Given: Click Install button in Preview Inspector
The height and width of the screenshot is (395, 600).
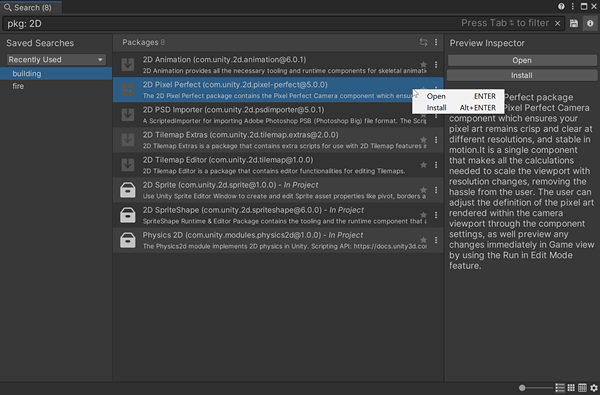Looking at the screenshot, I should [x=522, y=75].
